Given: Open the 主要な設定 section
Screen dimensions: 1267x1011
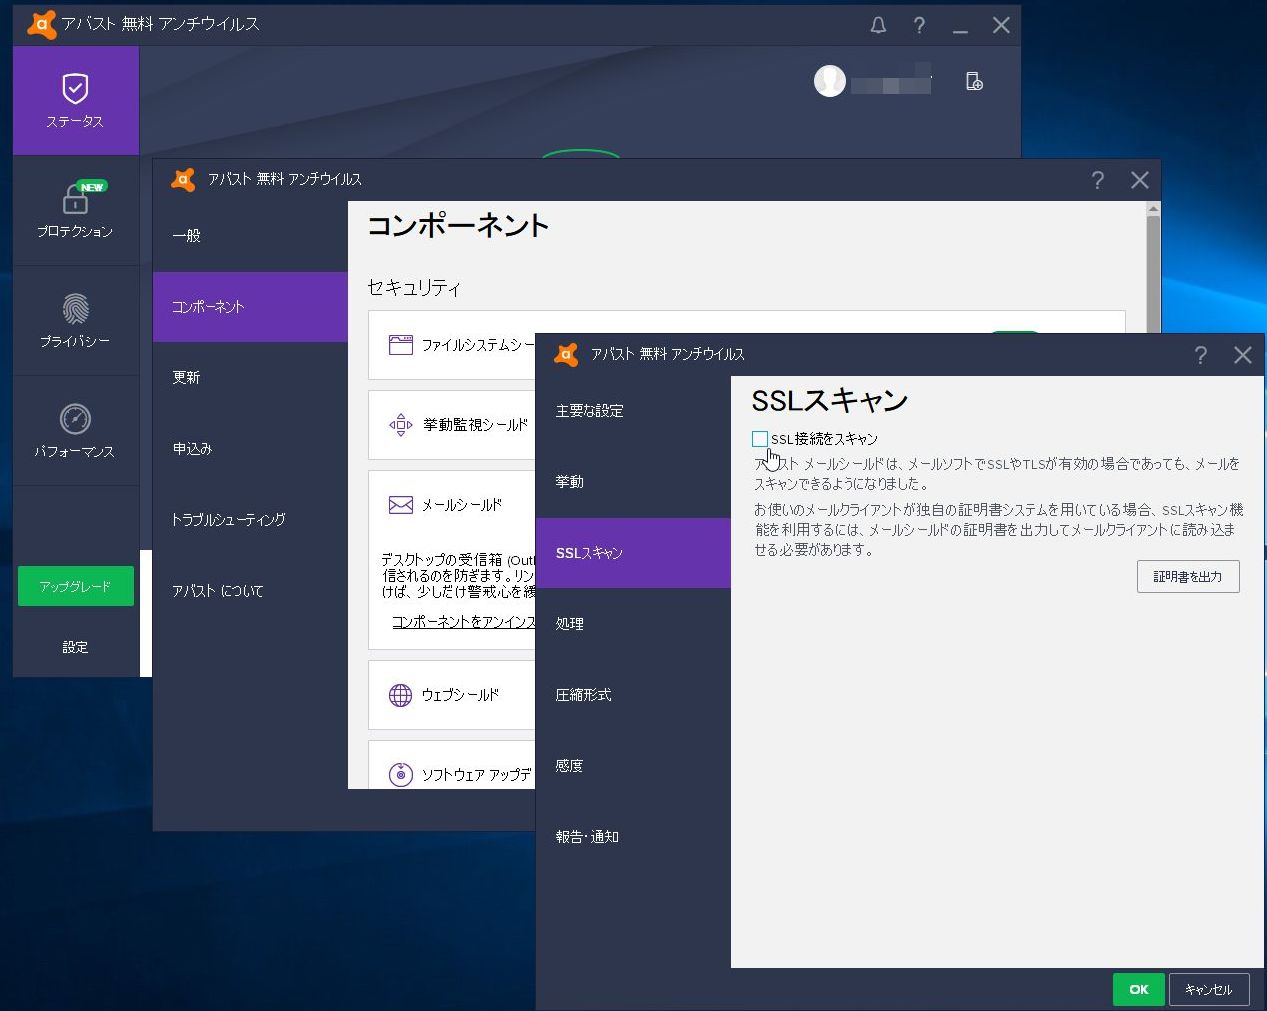Looking at the screenshot, I should 633,411.
